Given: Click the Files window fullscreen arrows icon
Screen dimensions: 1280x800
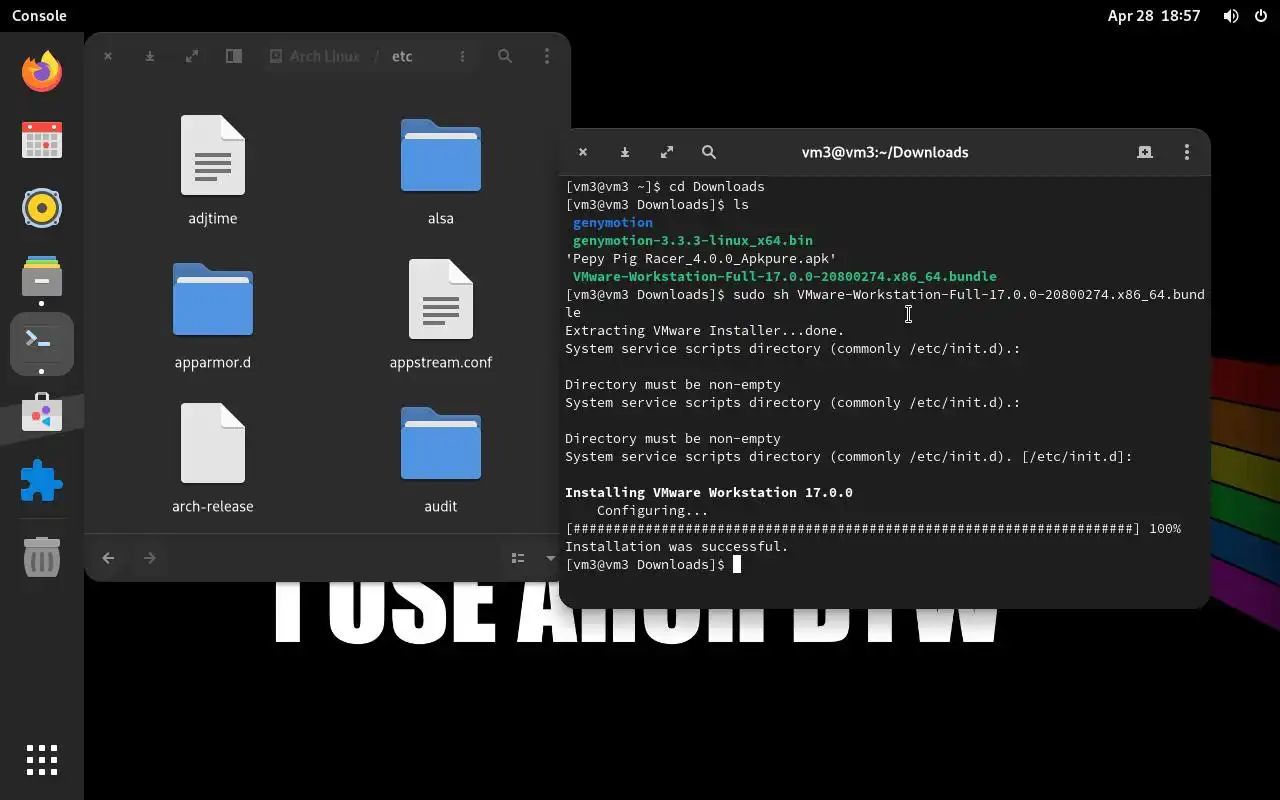Looking at the screenshot, I should tap(192, 56).
